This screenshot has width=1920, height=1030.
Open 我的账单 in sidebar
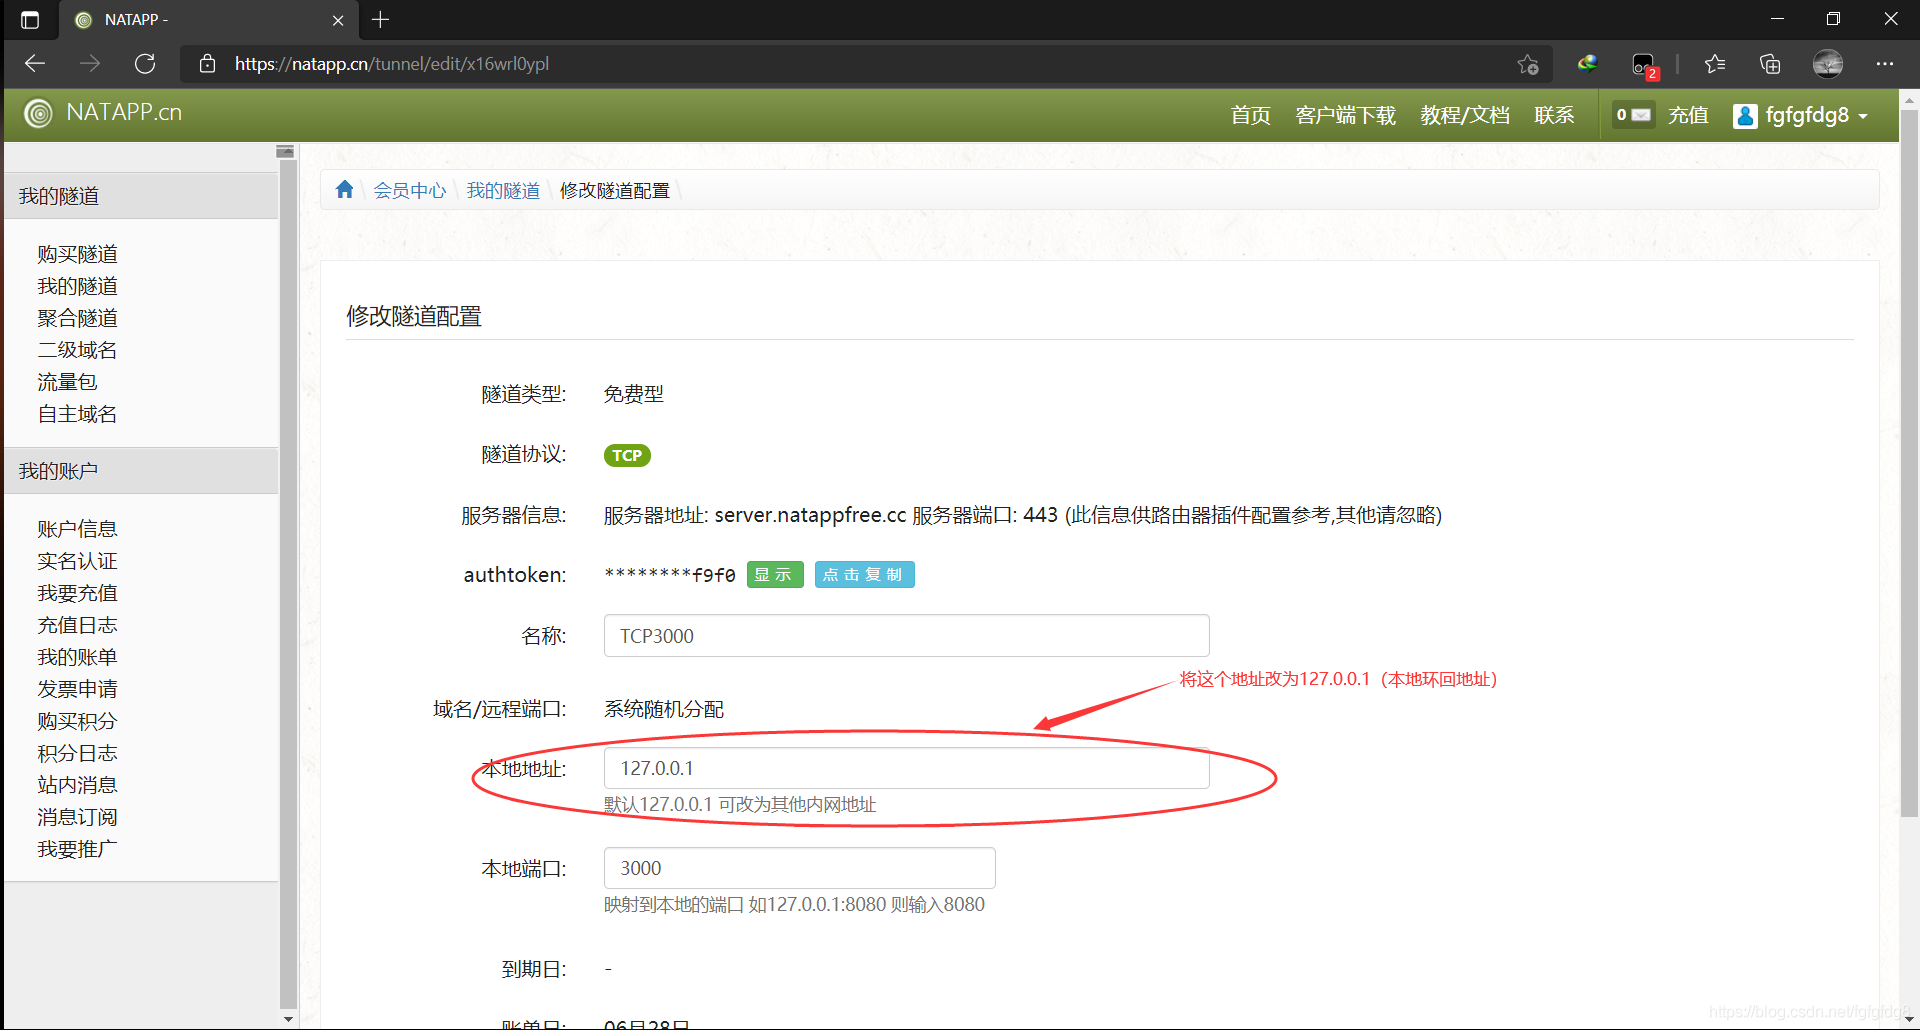(x=78, y=657)
